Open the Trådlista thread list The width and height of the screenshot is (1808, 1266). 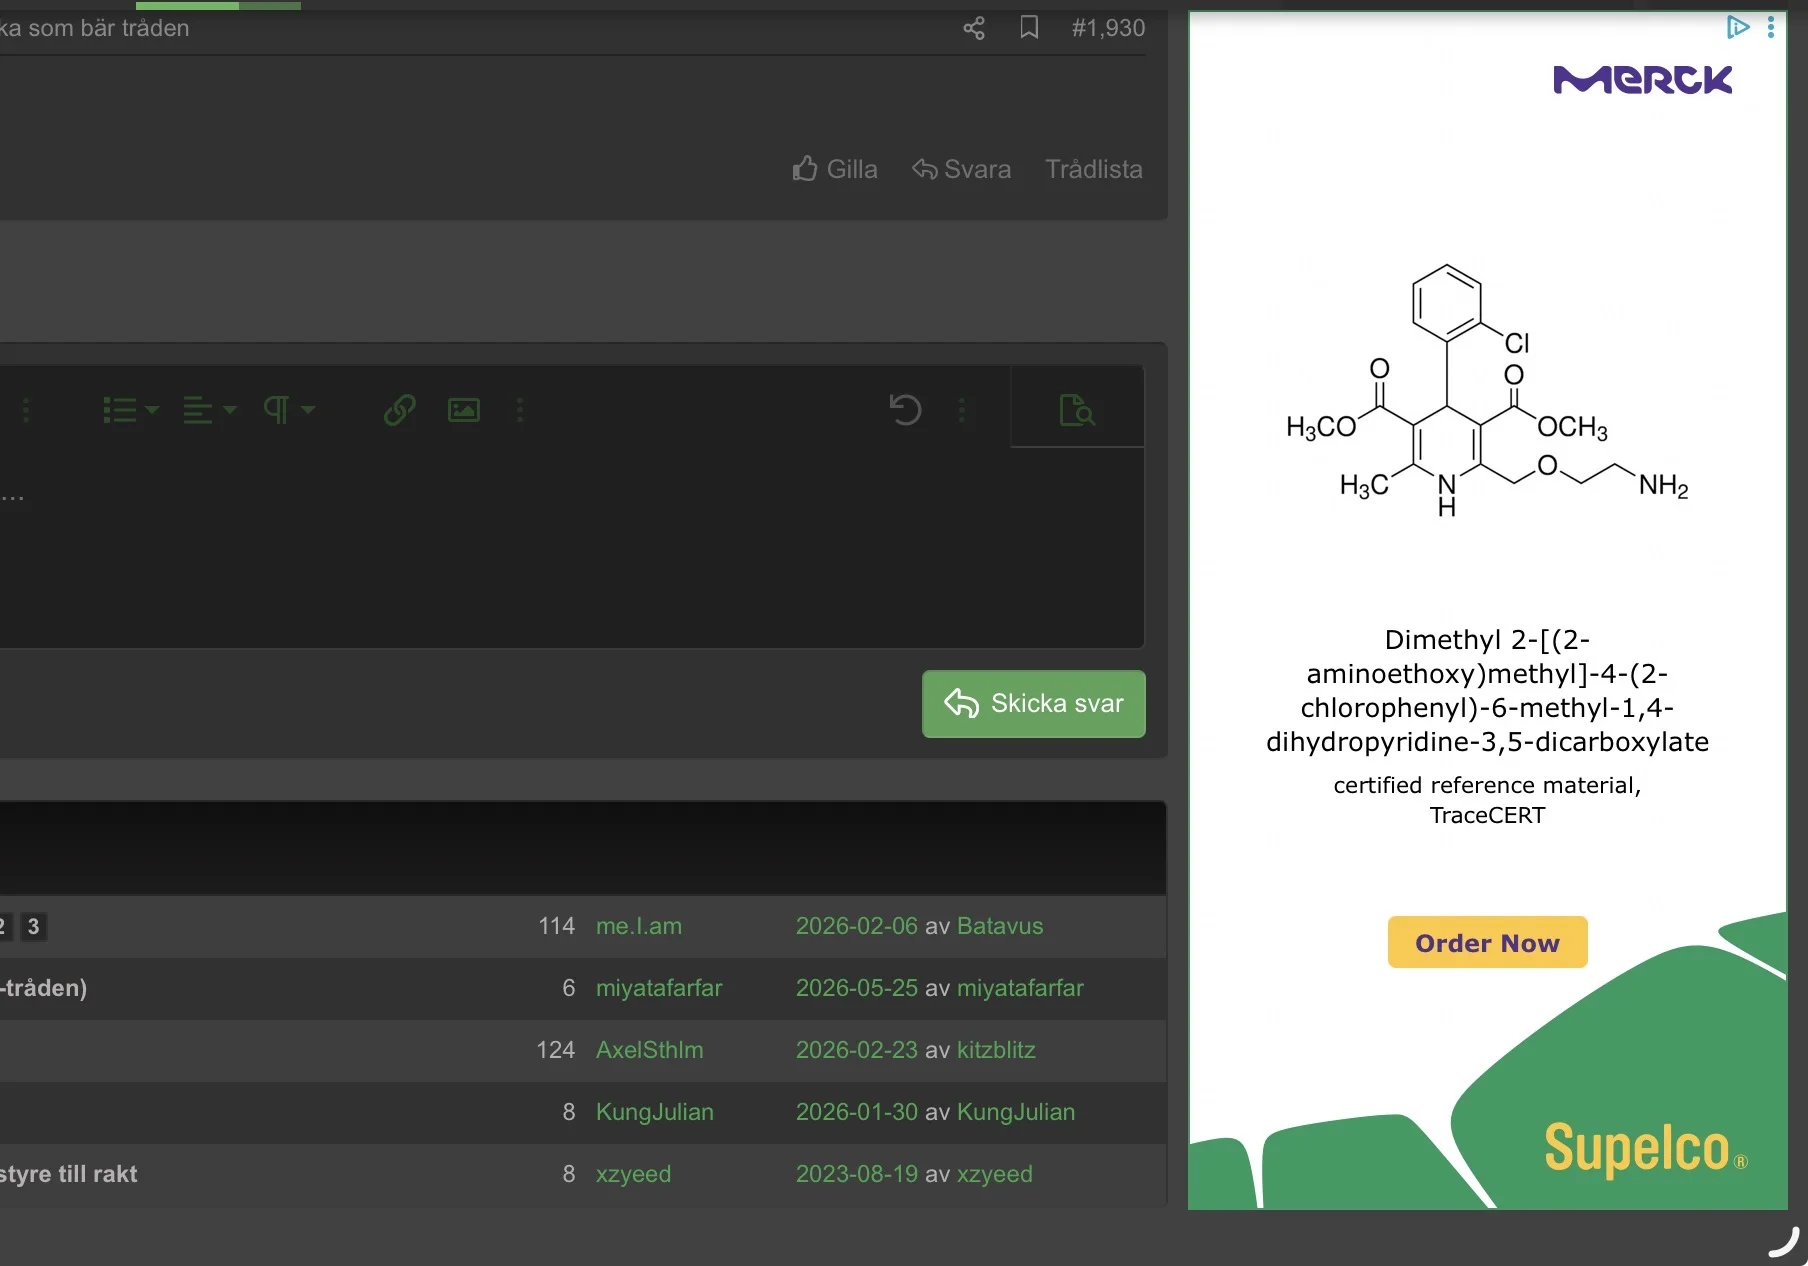click(1094, 169)
